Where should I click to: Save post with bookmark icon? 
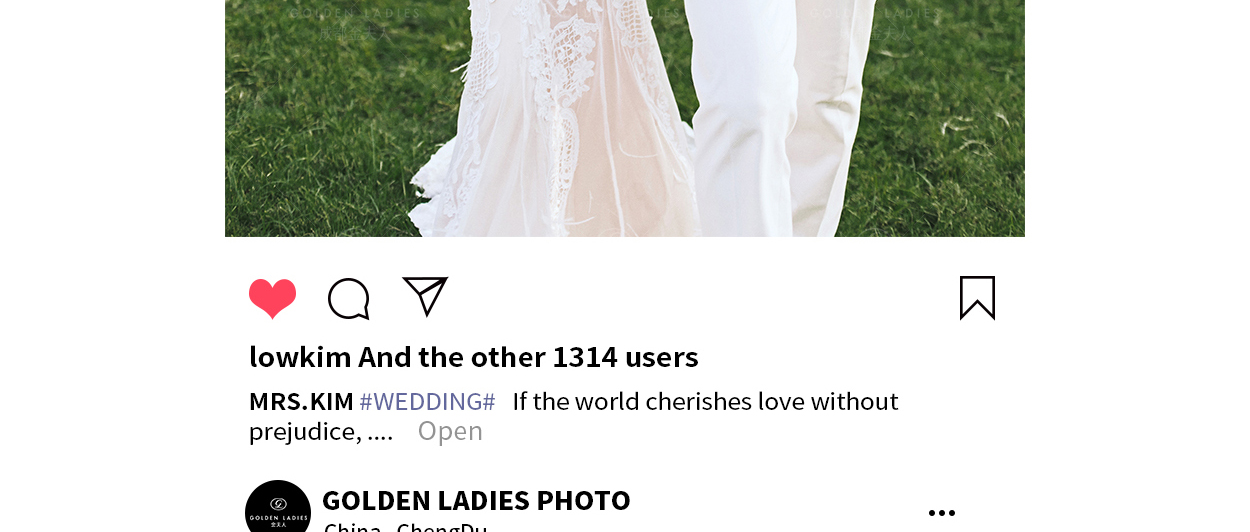[977, 298]
